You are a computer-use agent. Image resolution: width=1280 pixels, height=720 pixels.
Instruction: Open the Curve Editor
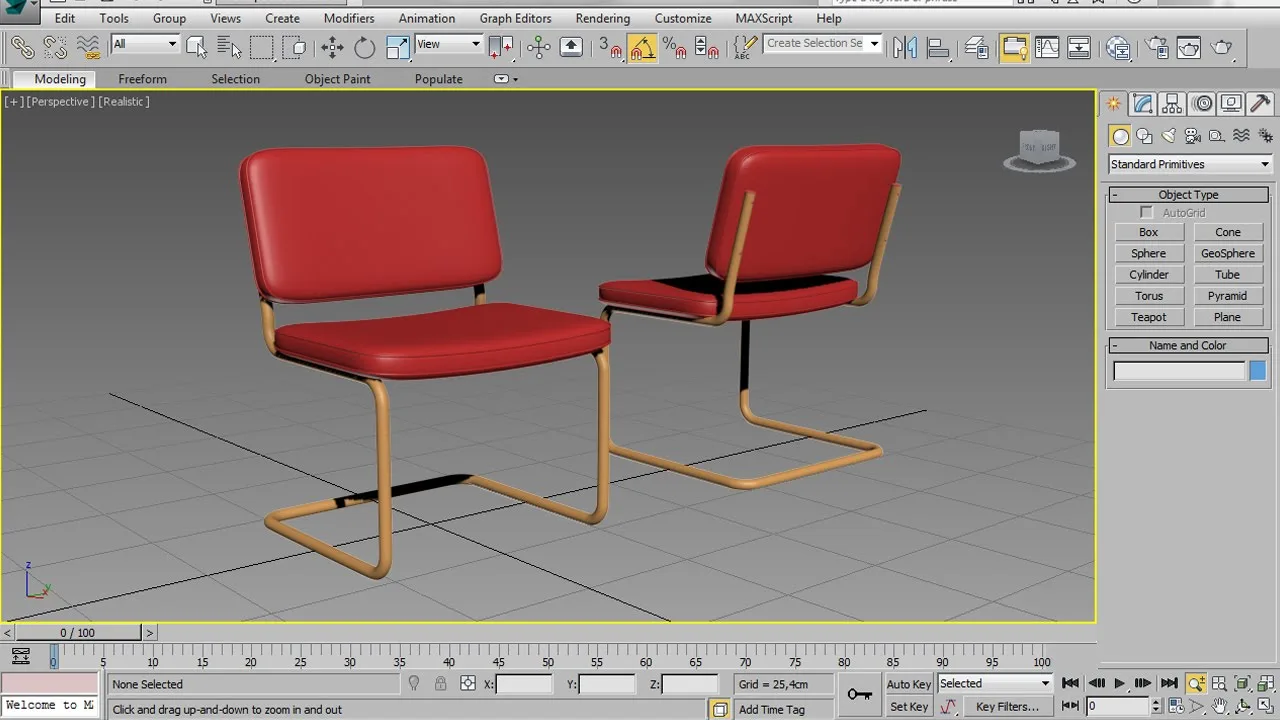[1047, 47]
